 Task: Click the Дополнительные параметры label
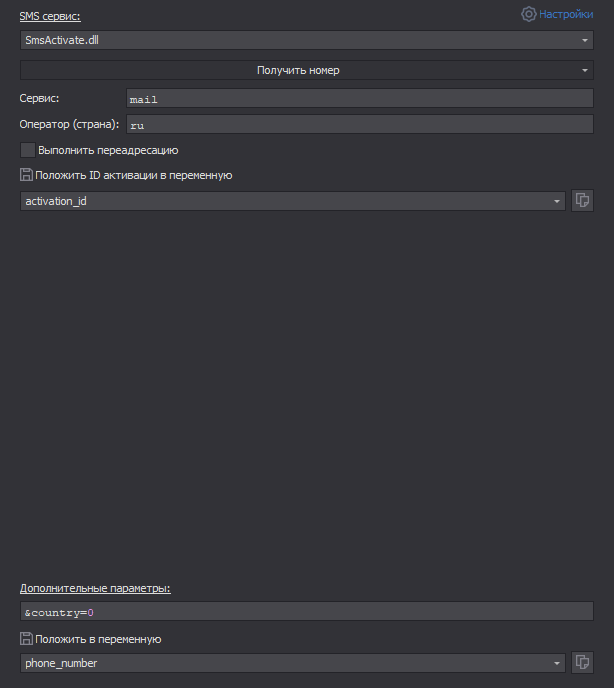(95, 588)
